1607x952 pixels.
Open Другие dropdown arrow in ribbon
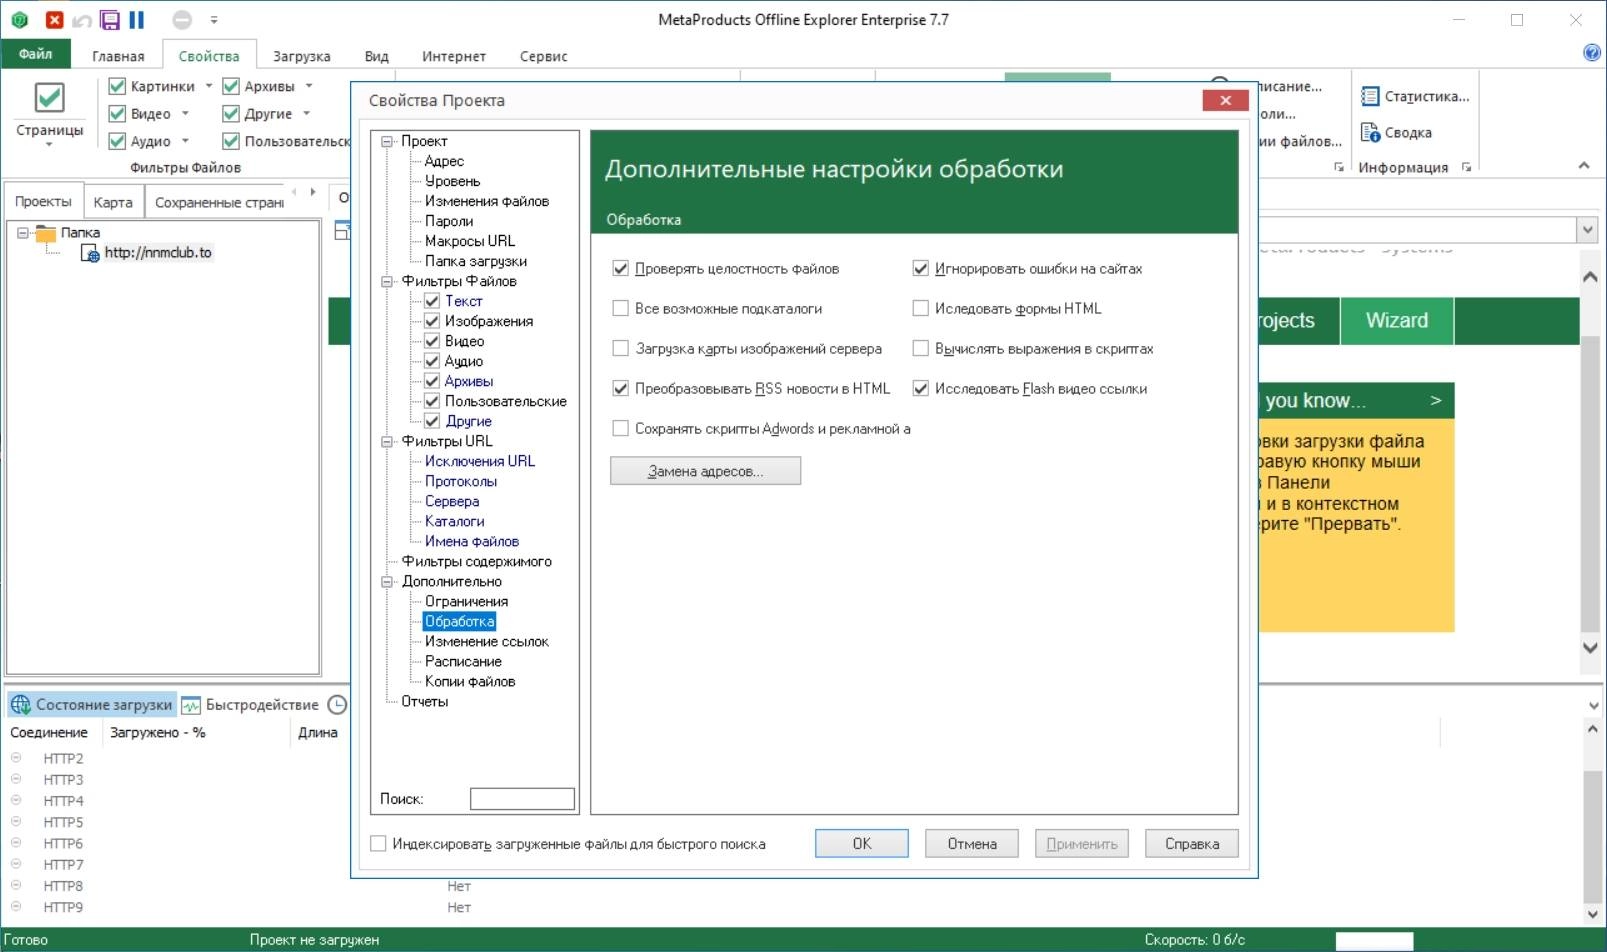[x=307, y=113]
